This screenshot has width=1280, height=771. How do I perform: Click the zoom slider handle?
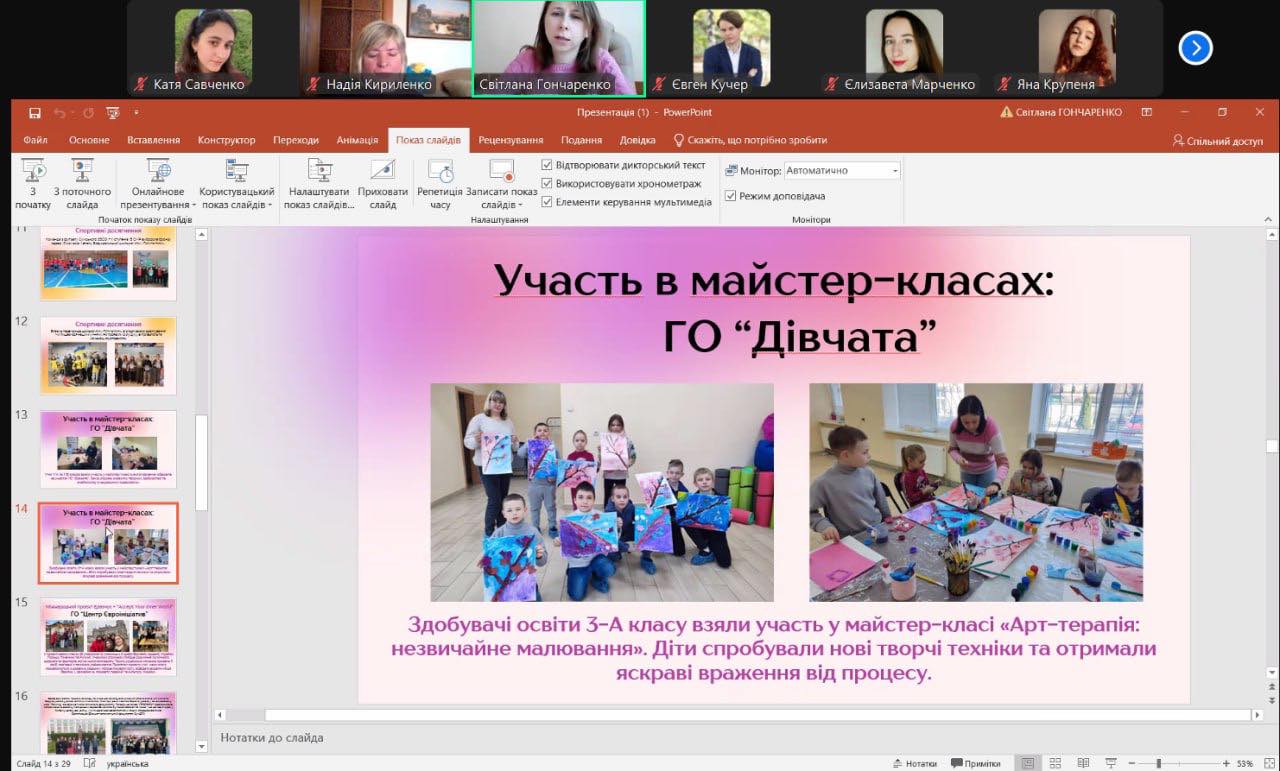[x=1159, y=763]
